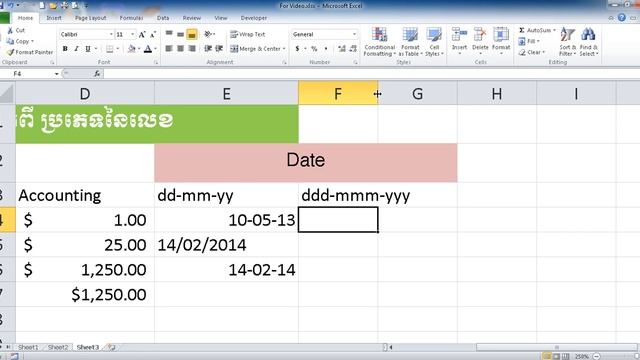Decrease font size with Shrink Font icon
The height and width of the screenshot is (360, 640).
153,35
